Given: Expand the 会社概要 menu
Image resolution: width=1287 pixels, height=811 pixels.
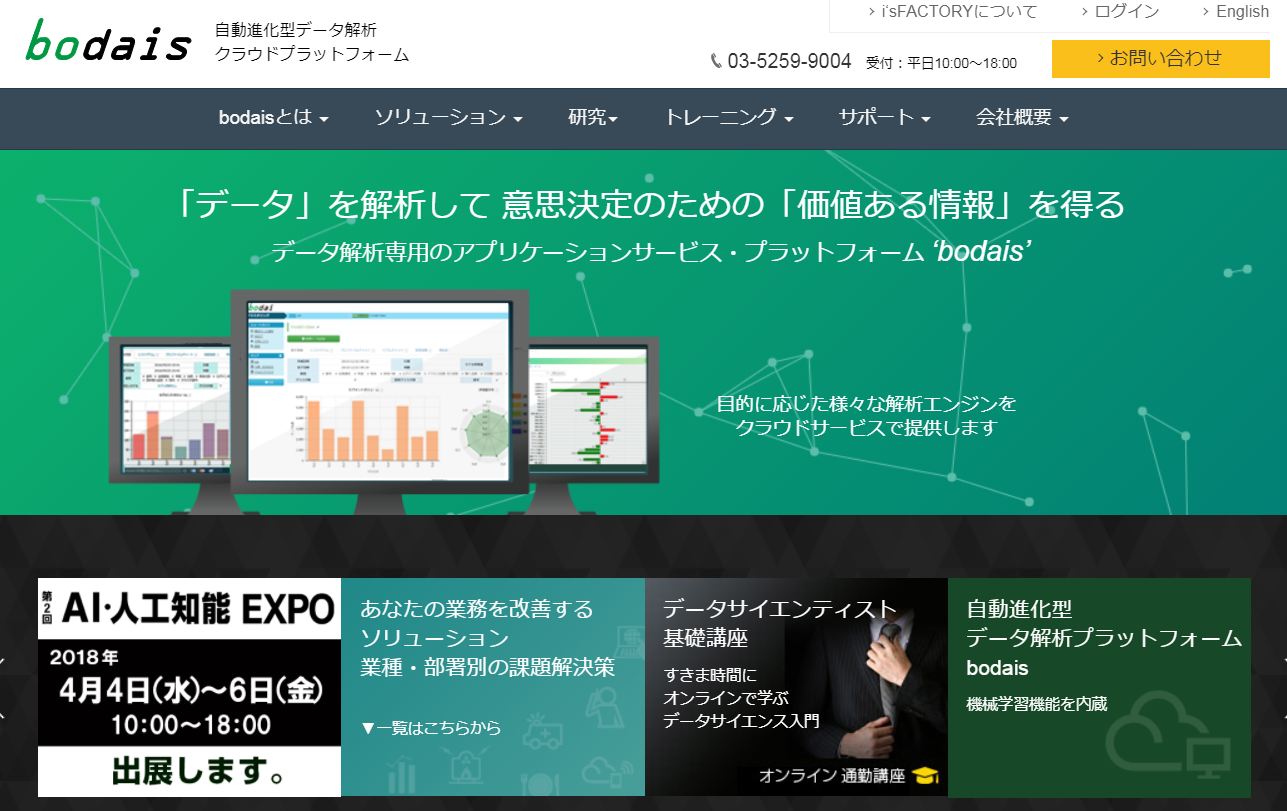Looking at the screenshot, I should pyautogui.click(x=1023, y=118).
